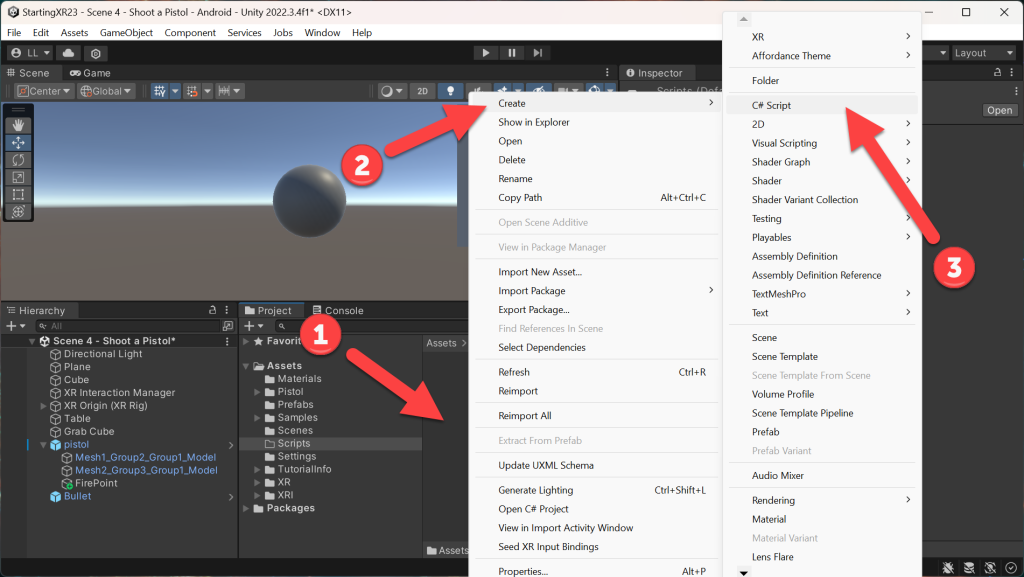
Task: Expand the Pistol folder in Project
Action: [257, 392]
